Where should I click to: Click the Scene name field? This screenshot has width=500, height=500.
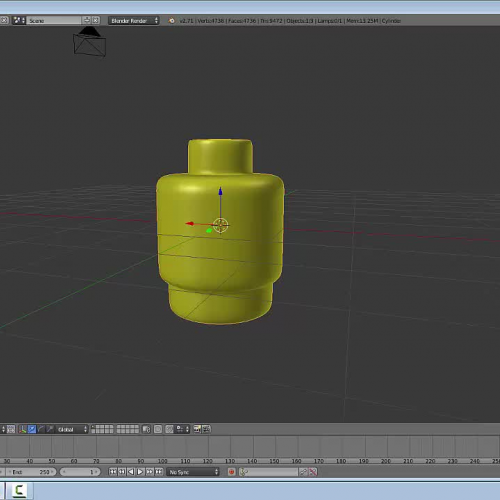54,21
